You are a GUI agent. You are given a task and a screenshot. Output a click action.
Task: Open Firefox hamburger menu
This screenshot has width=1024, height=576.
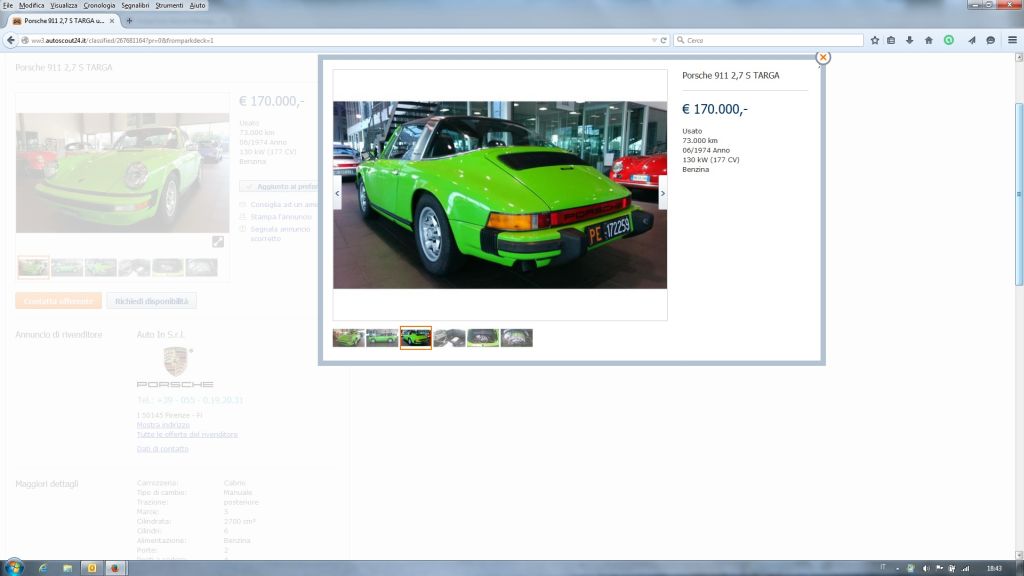(x=1012, y=40)
